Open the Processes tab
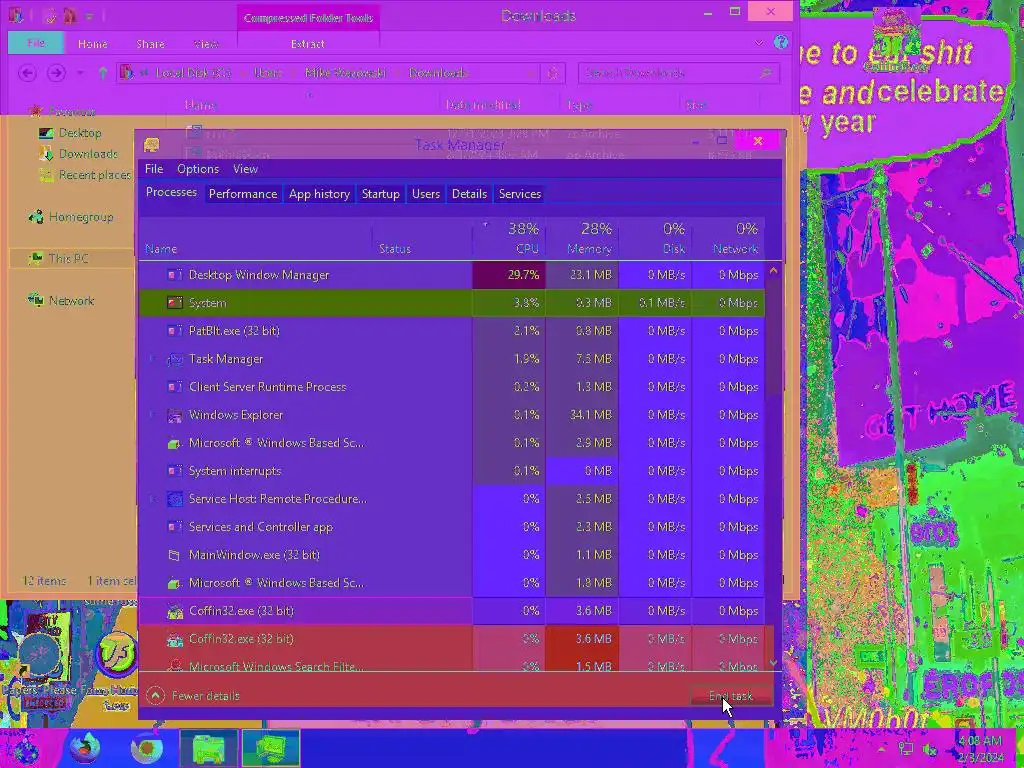This screenshot has width=1024, height=768. pos(171,192)
